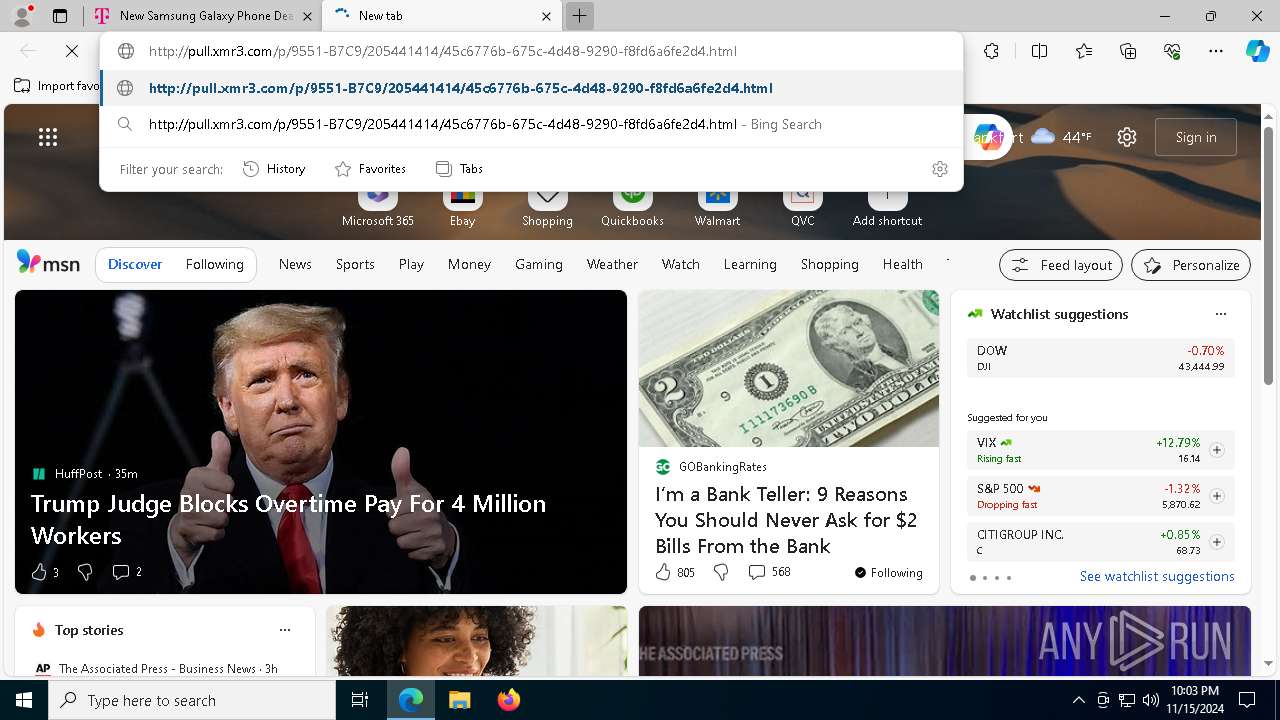This screenshot has height=720, width=1280.
Task: Open the Trump Judge article thumbnail
Action: pyautogui.click(x=321, y=442)
